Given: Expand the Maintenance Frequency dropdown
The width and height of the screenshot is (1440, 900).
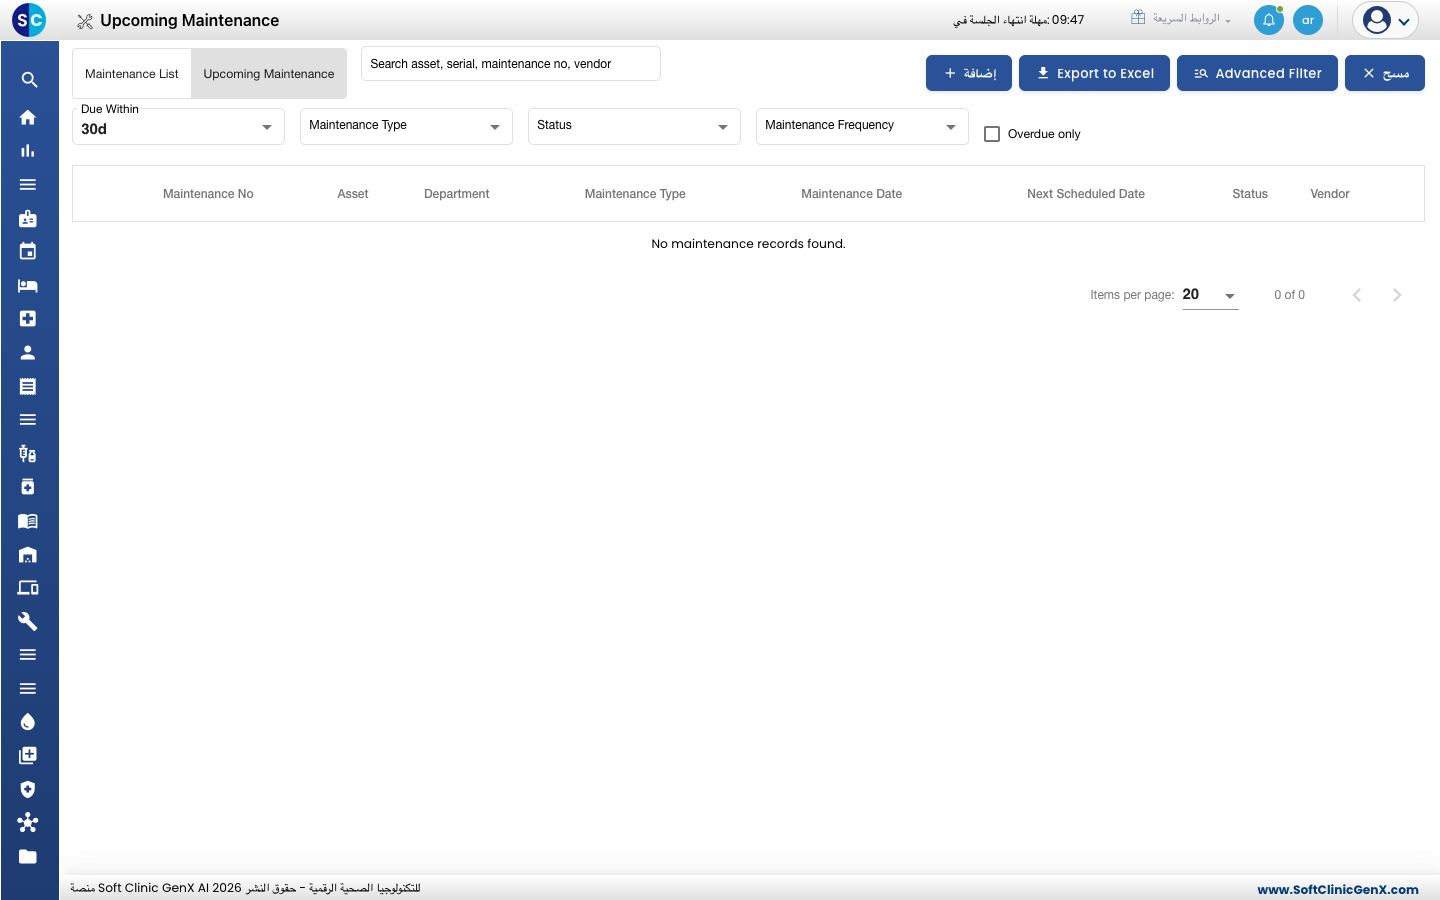Looking at the screenshot, I should pos(862,126).
